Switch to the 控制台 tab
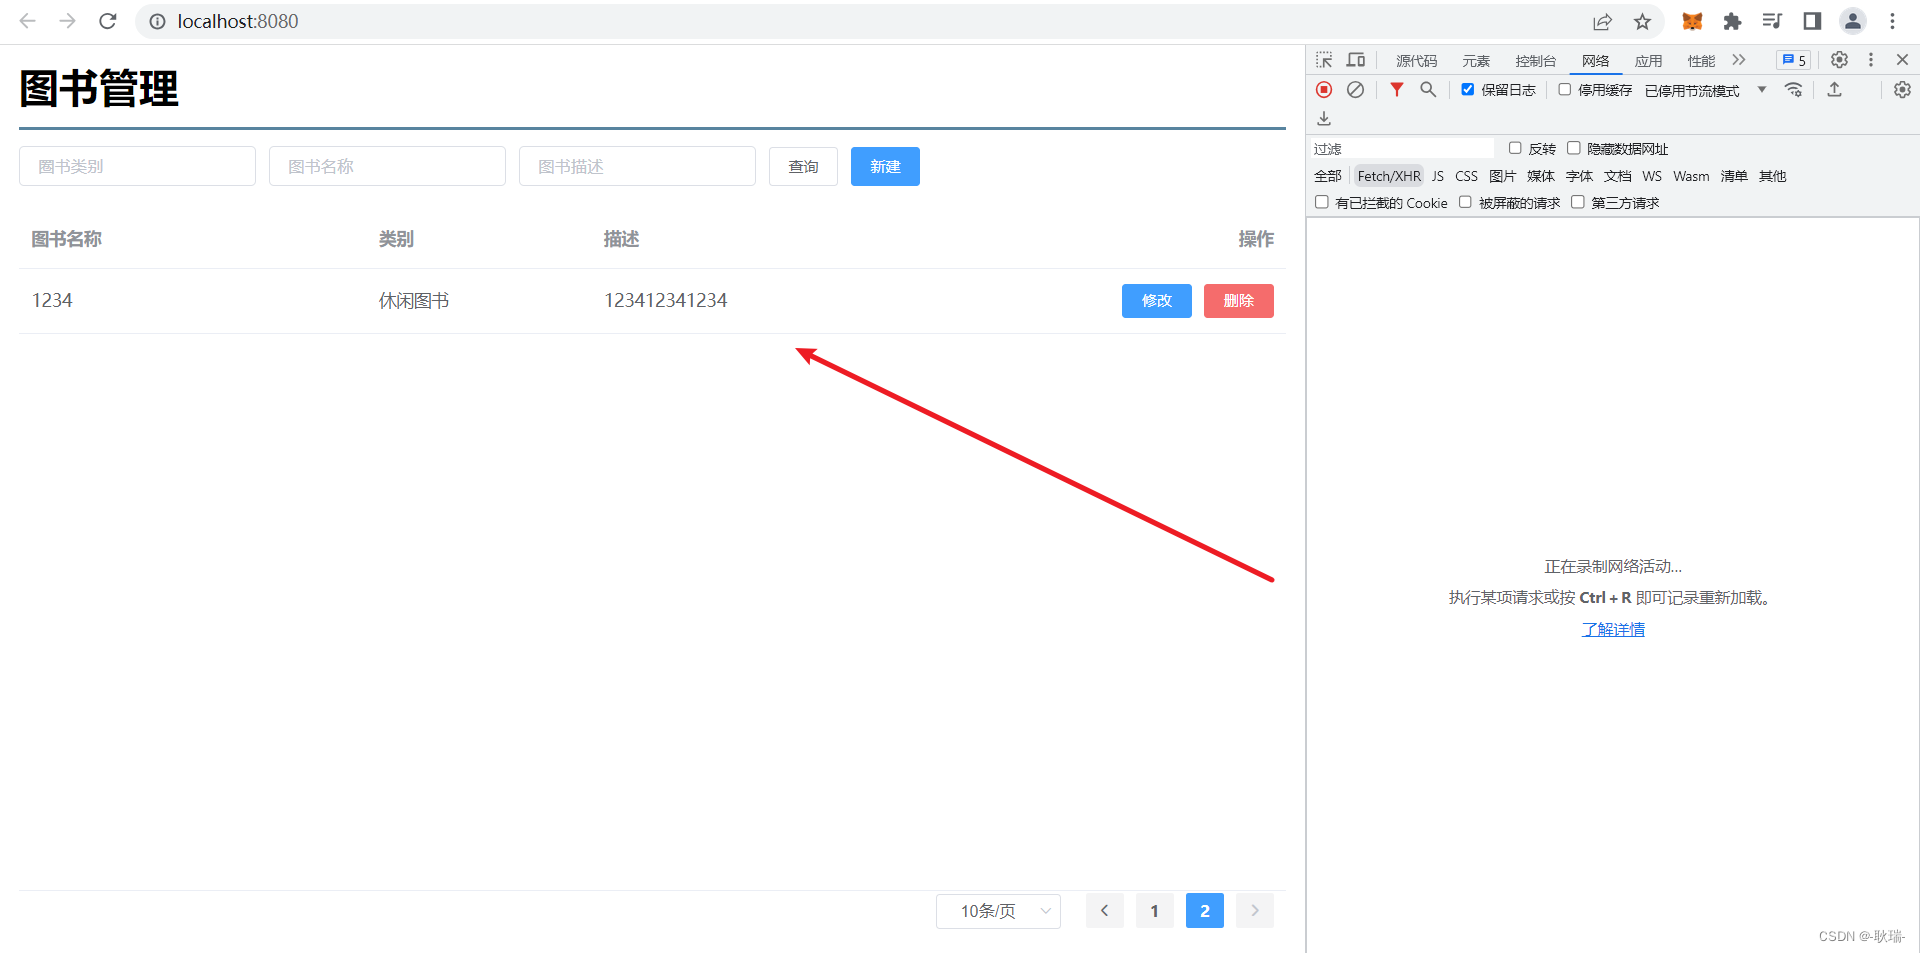Viewport: 1920px width, 953px height. click(1535, 61)
